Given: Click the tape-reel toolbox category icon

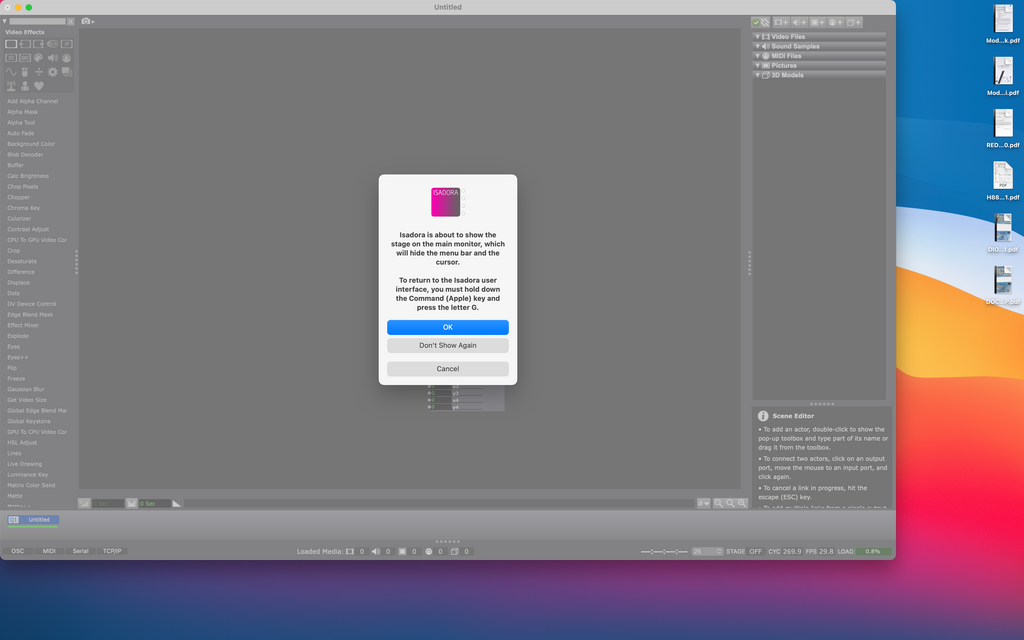Looking at the screenshot, I should coord(25,58).
